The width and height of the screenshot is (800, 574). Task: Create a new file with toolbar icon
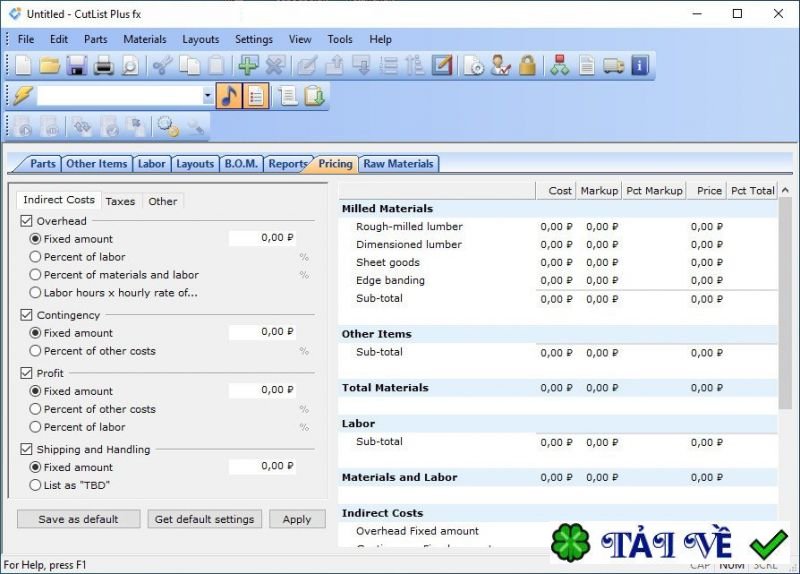(x=23, y=66)
